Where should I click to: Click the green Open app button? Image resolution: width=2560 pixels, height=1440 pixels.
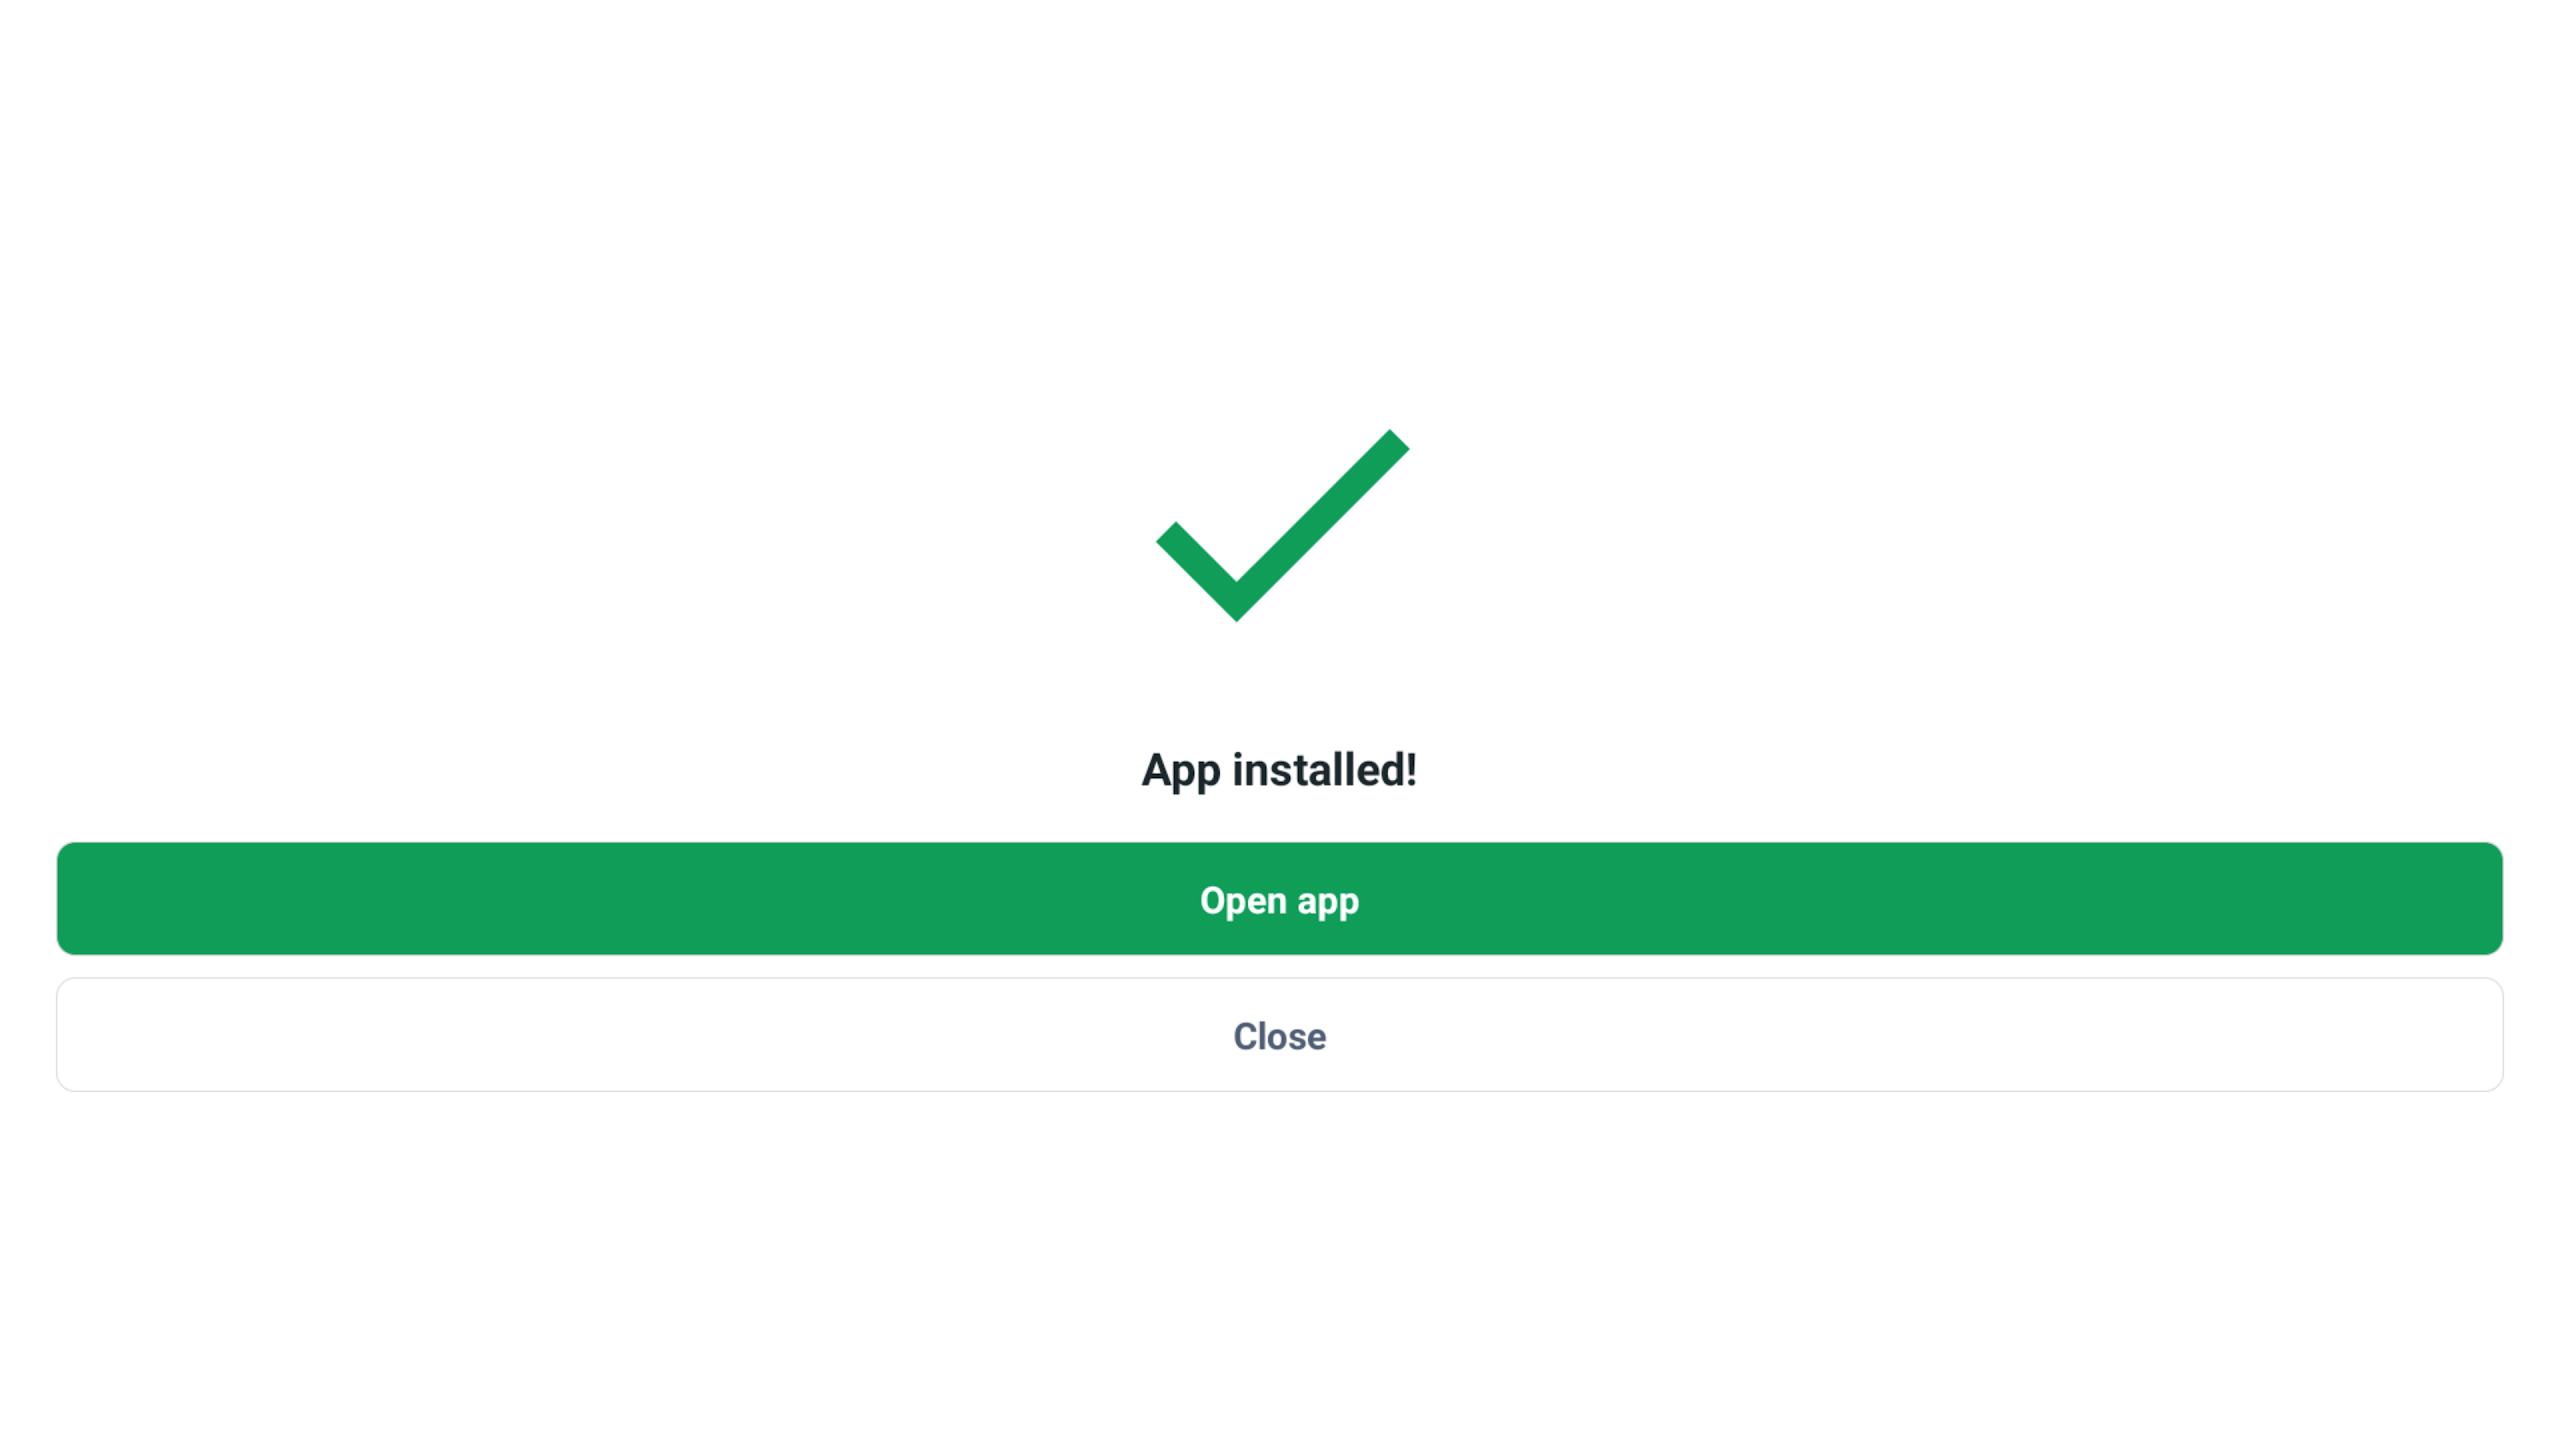click(1279, 899)
